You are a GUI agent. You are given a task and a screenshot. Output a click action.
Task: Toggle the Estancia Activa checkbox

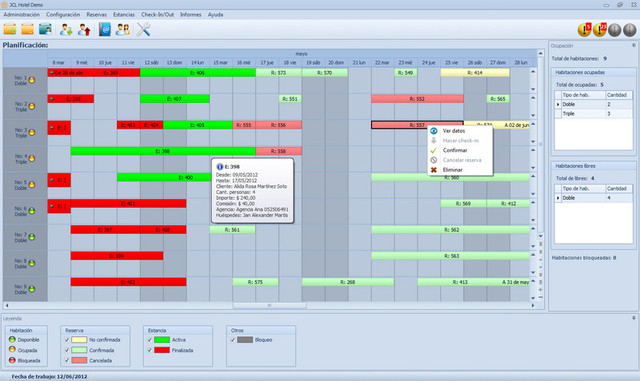150,340
